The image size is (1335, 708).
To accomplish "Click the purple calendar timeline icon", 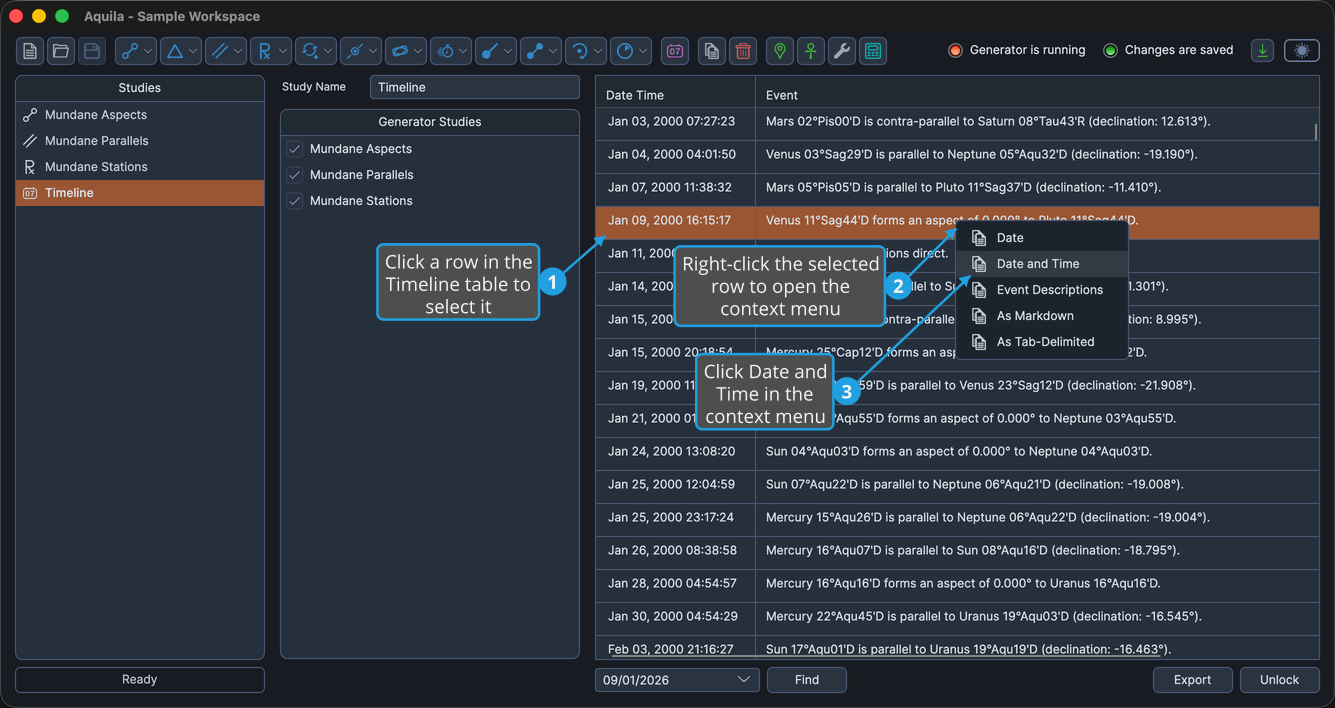I will click(x=675, y=51).
